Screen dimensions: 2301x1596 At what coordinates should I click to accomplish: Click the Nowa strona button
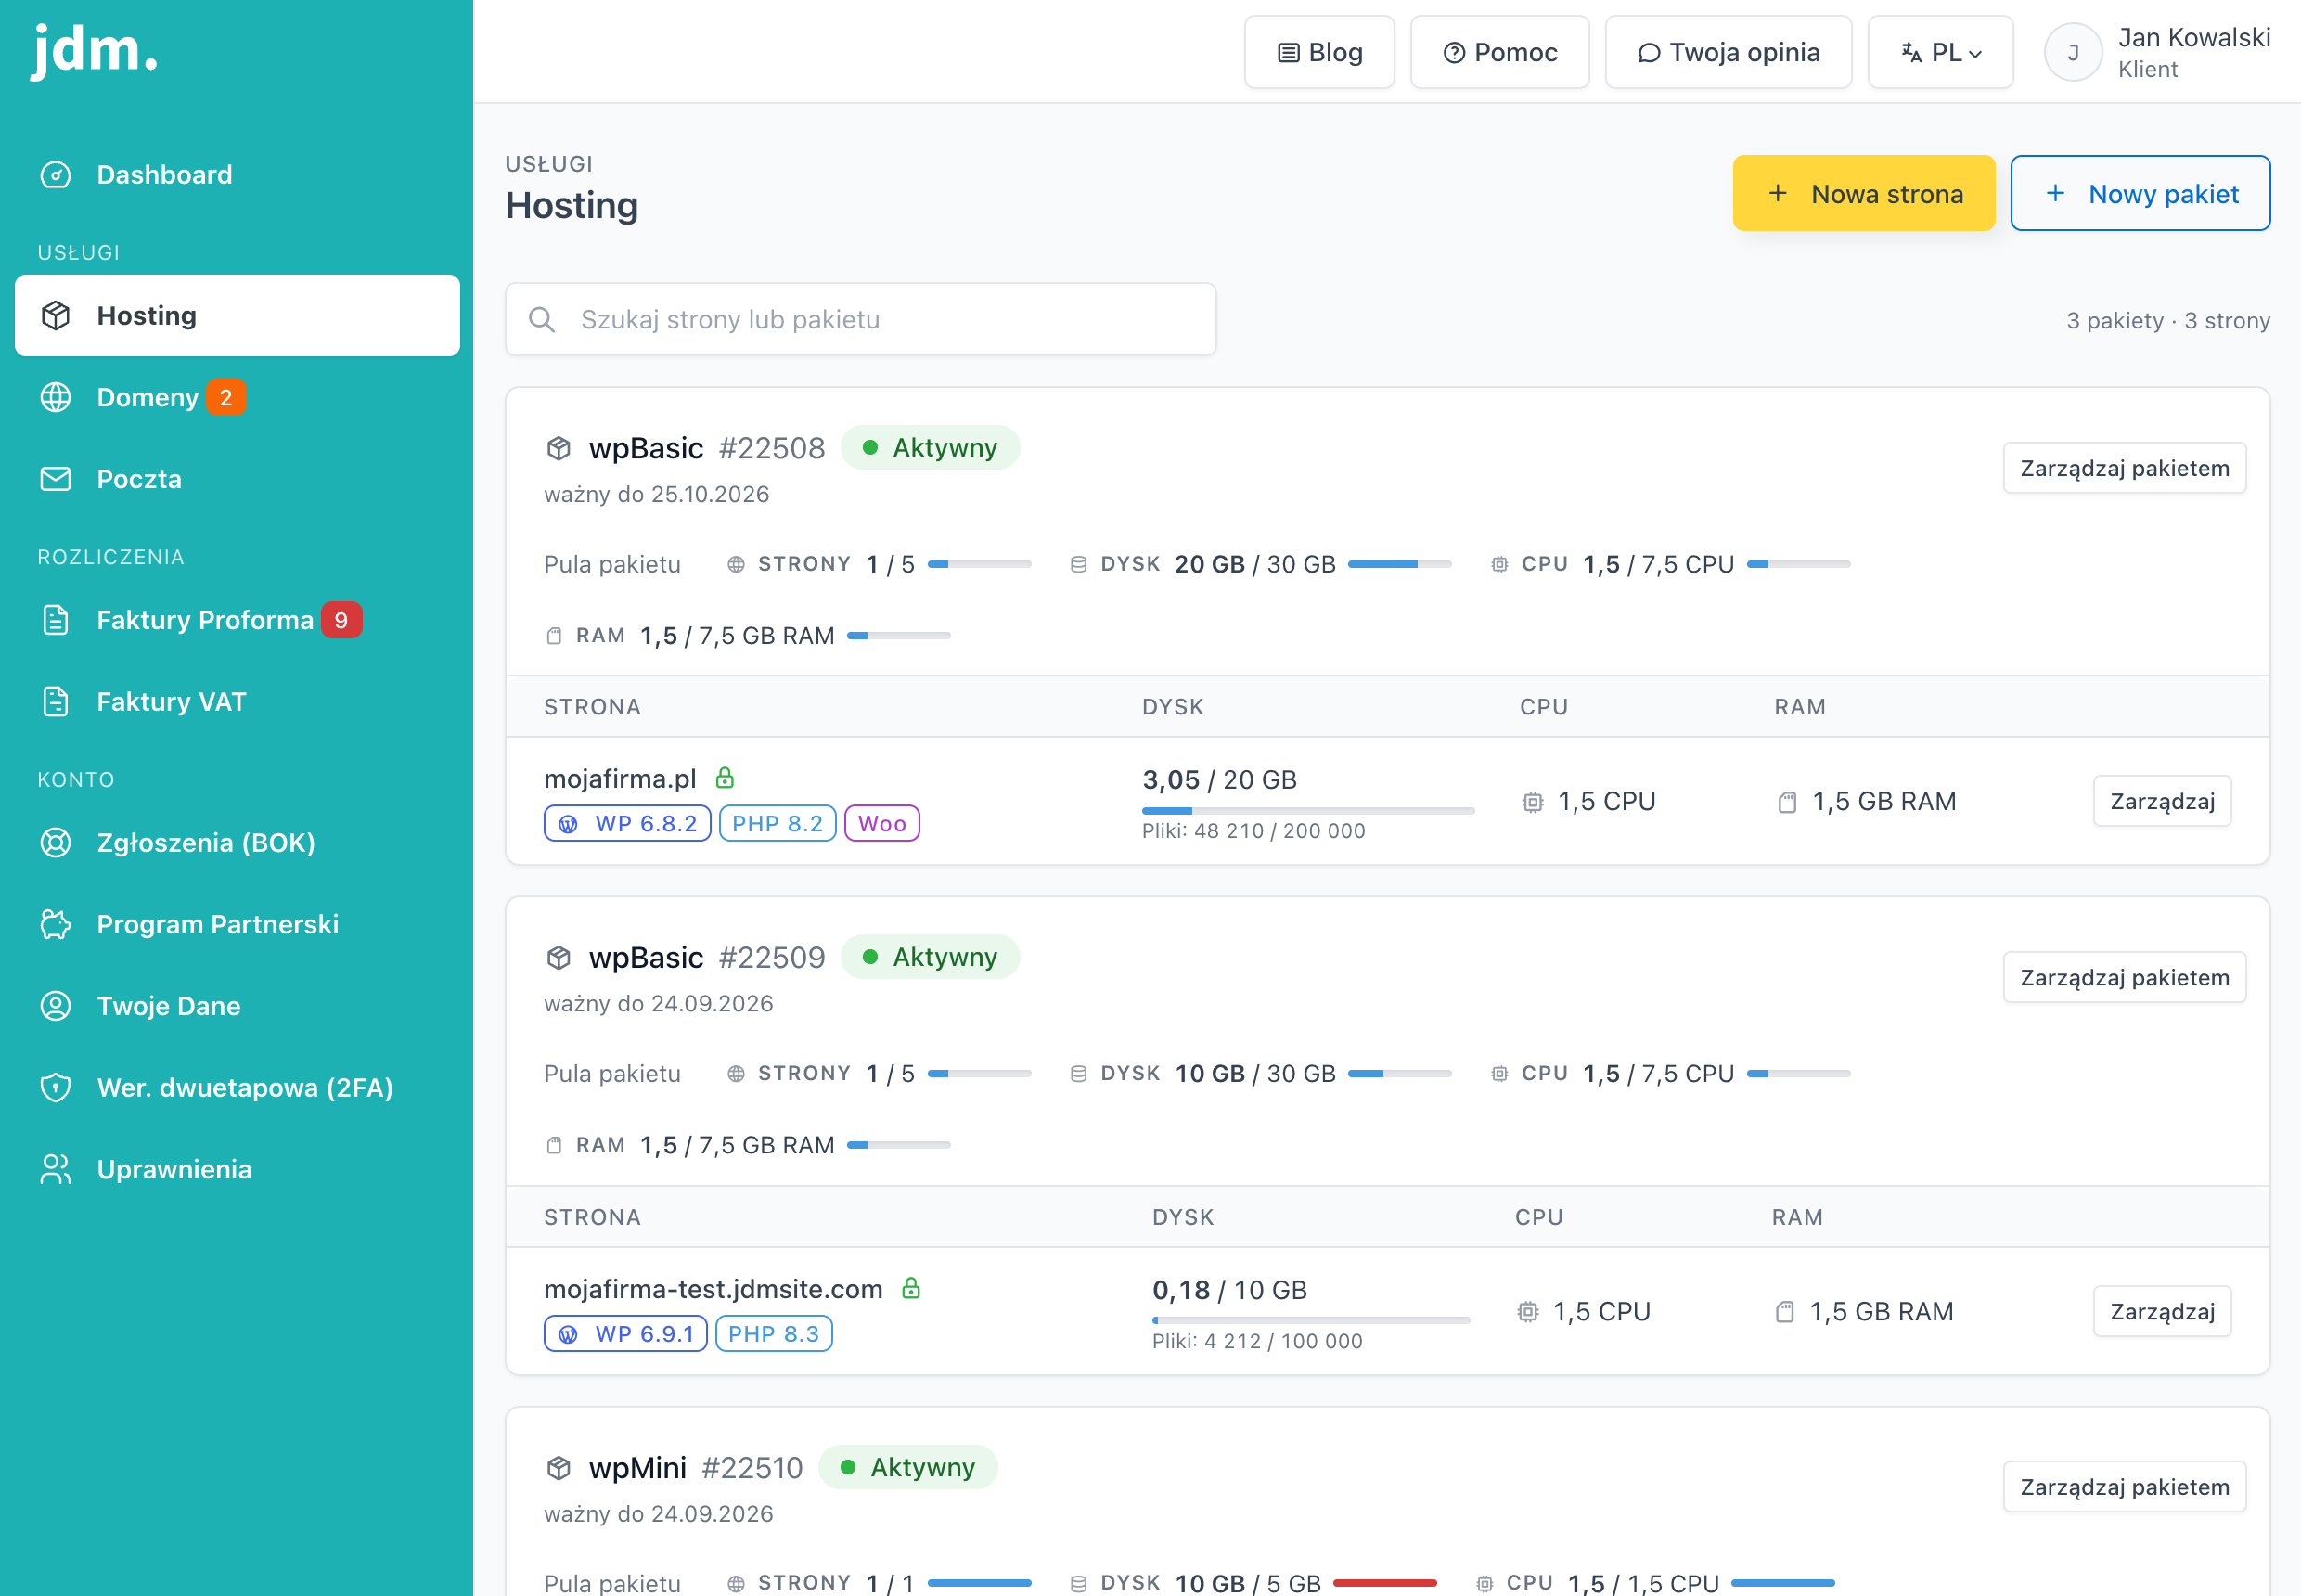tap(1864, 193)
